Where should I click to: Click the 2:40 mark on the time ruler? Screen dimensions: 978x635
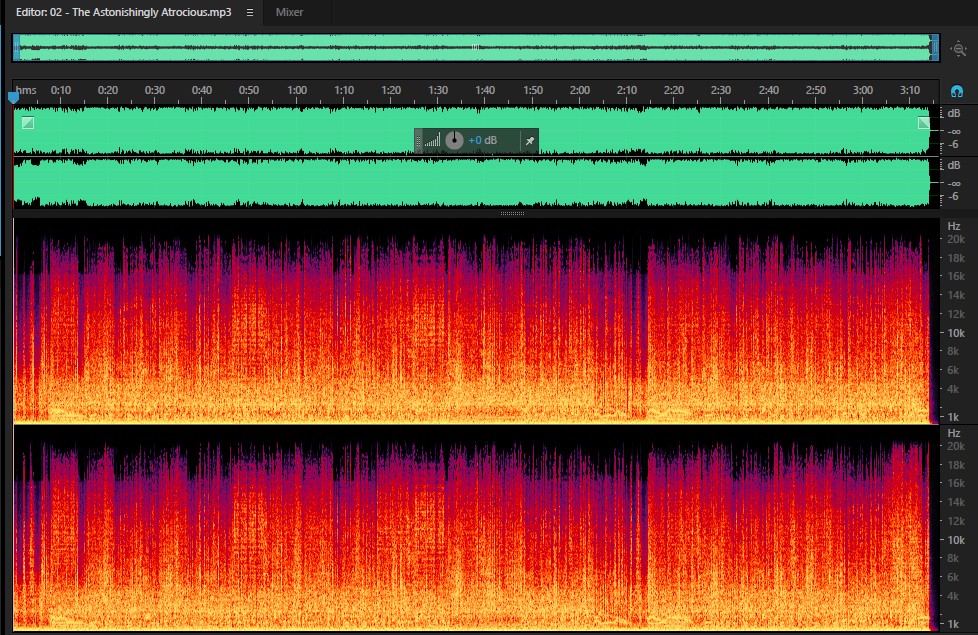pyautogui.click(x=768, y=90)
